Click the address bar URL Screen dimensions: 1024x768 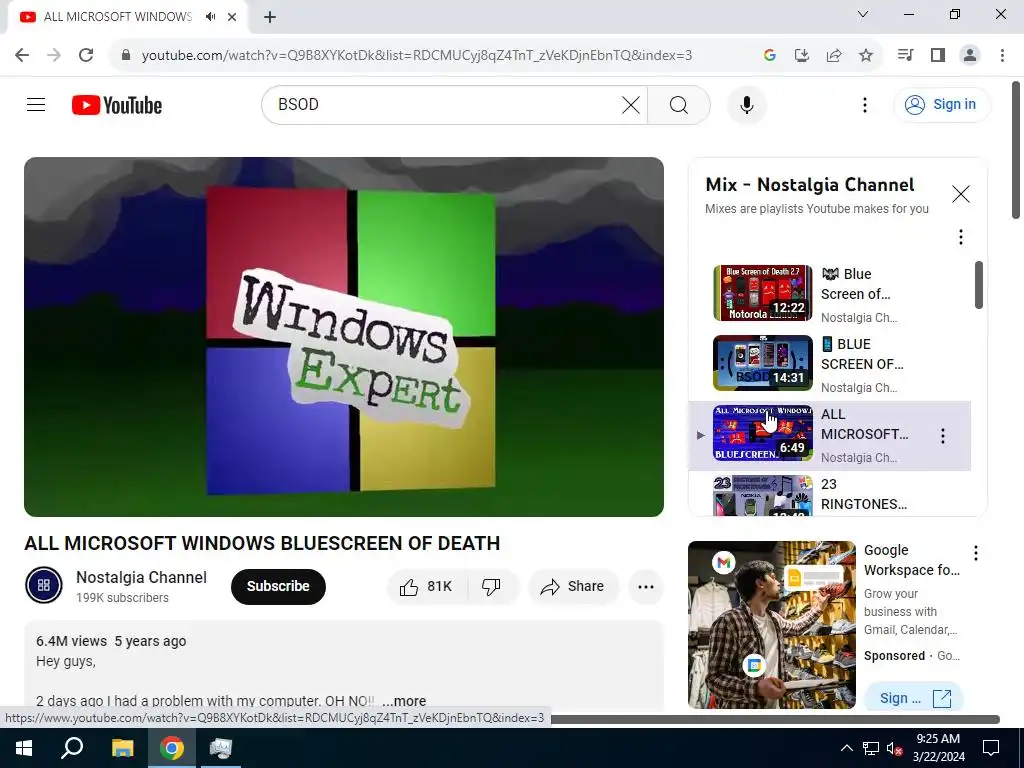point(417,55)
